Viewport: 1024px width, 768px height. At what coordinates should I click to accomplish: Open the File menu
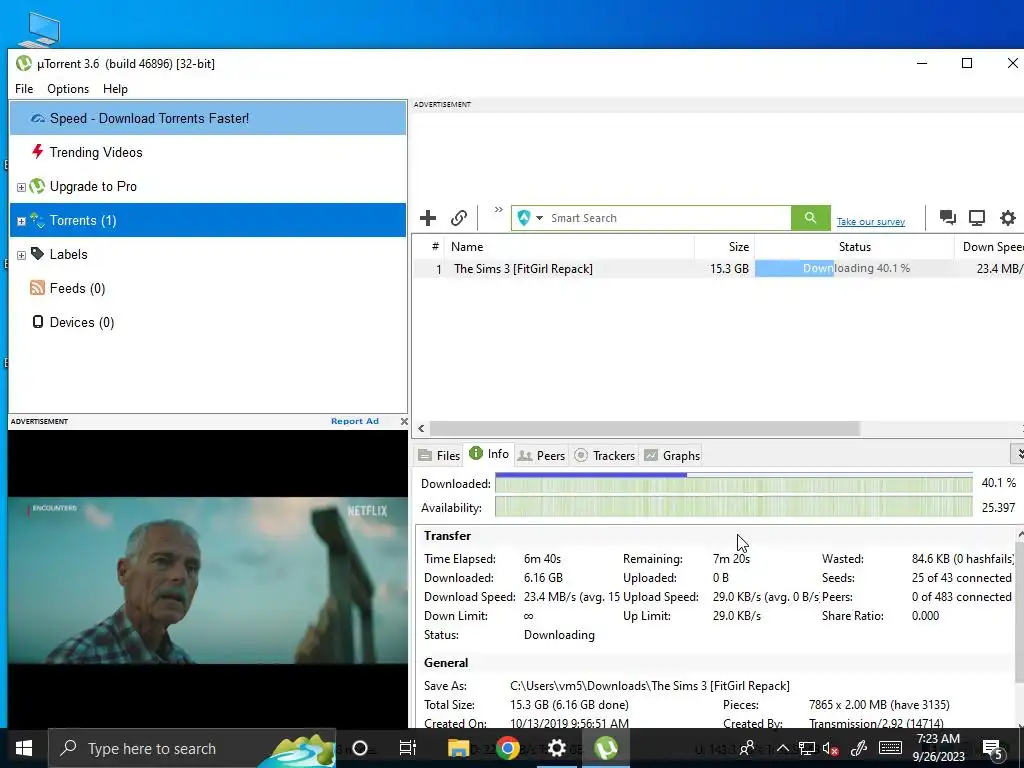(24, 89)
